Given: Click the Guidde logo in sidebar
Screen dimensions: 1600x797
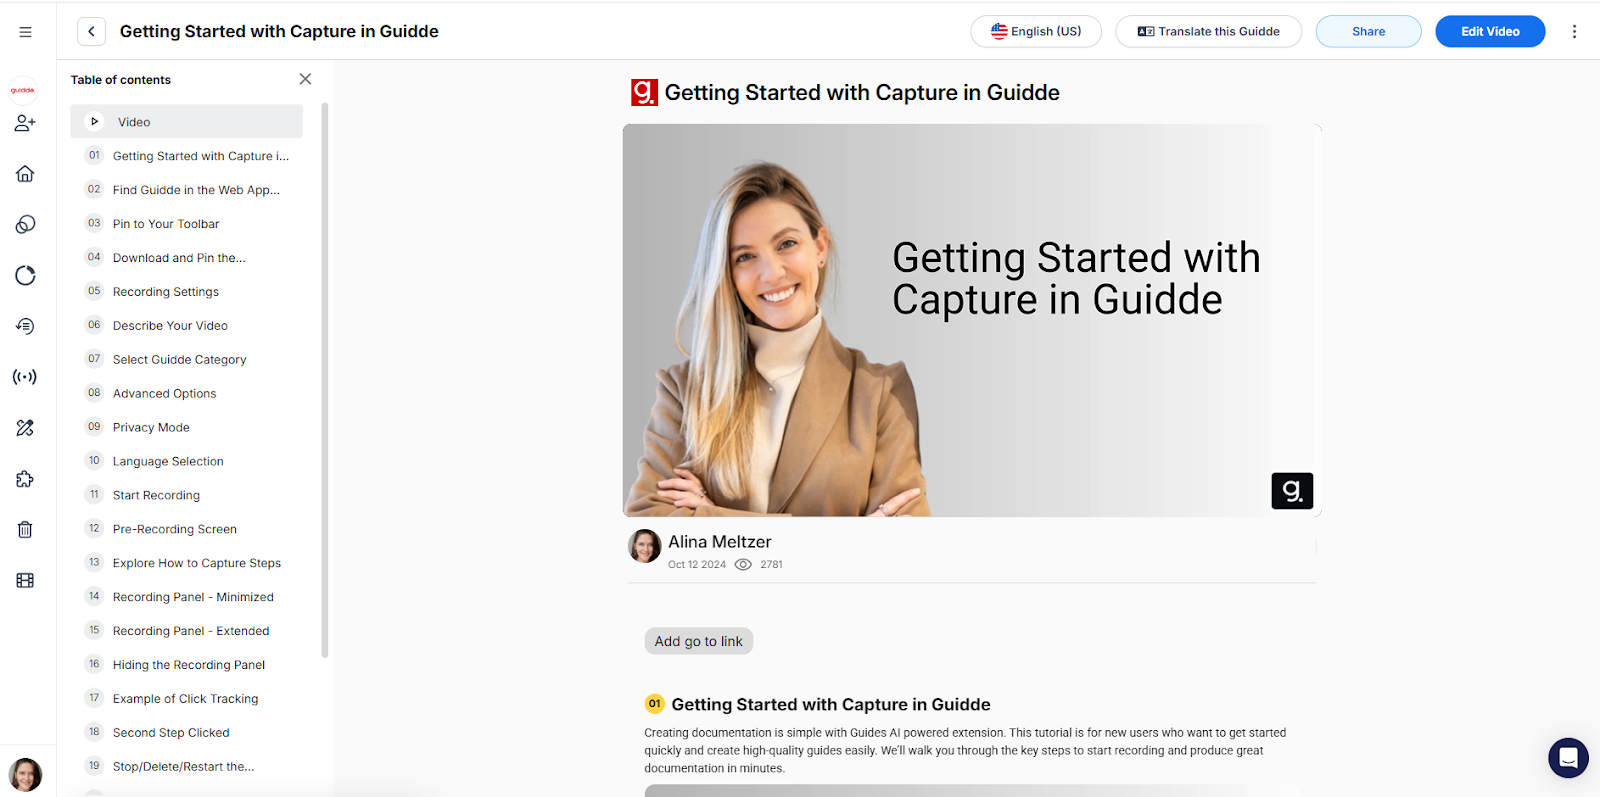Looking at the screenshot, I should coord(23,90).
